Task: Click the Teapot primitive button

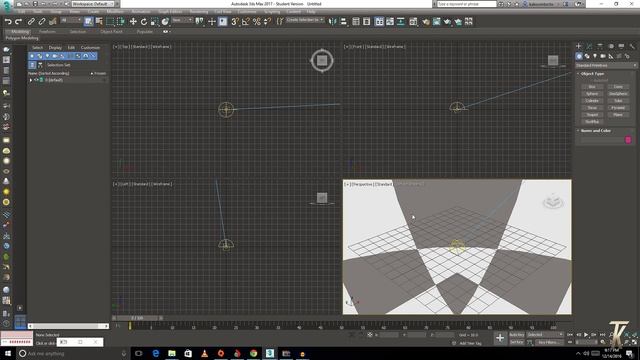Action: coord(592,115)
